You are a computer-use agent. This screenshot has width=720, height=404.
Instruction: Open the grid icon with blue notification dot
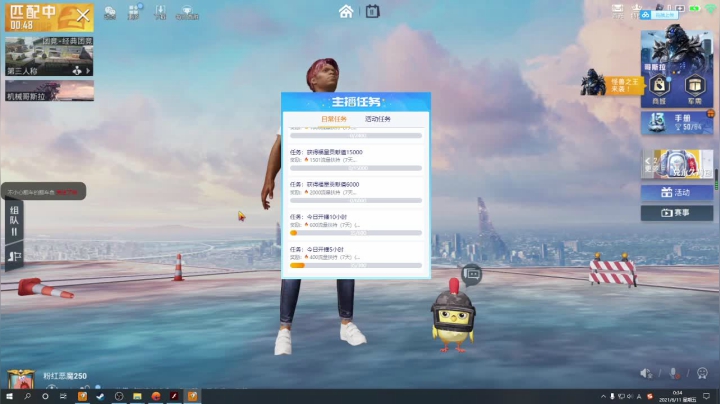[135, 12]
